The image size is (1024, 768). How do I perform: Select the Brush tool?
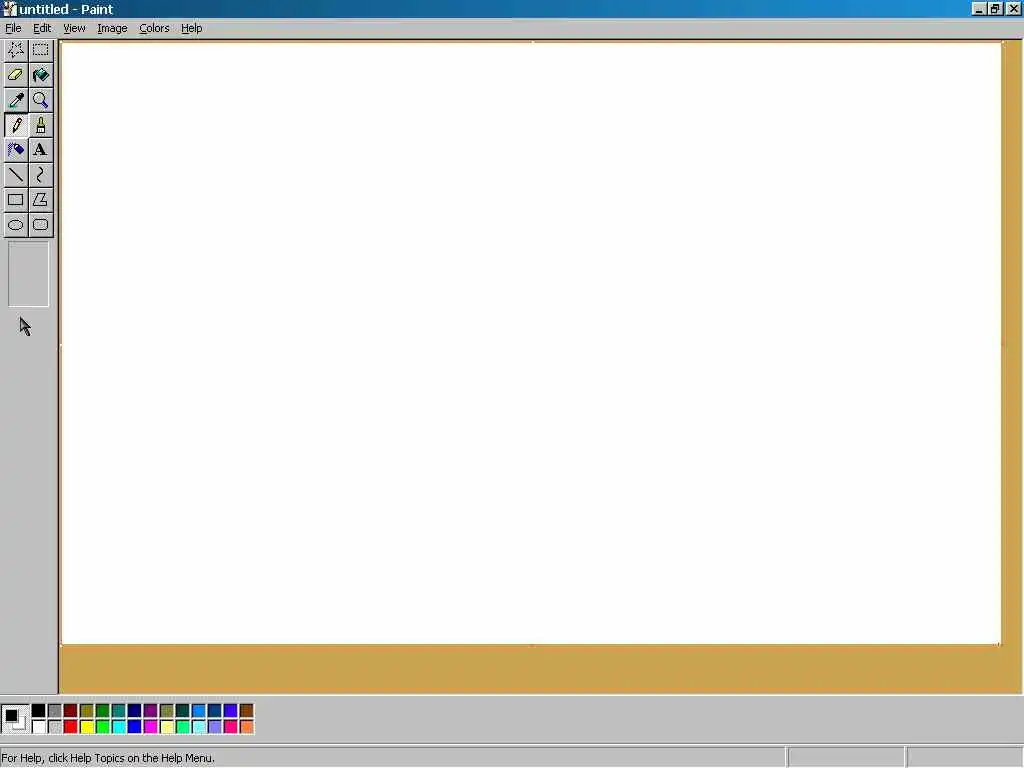(x=40, y=125)
